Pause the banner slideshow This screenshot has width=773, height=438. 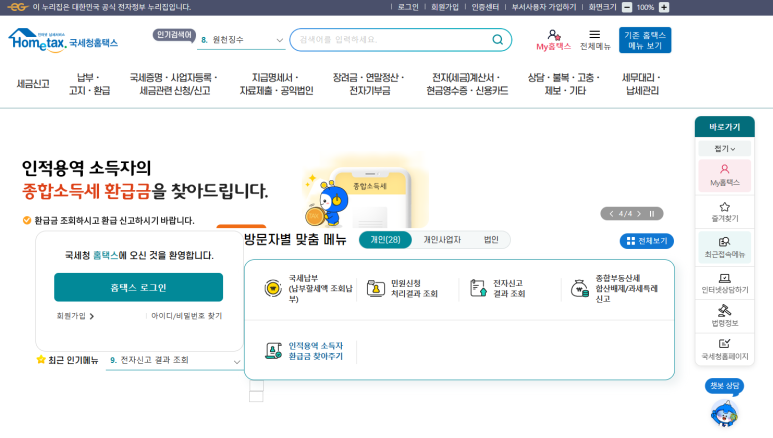coord(652,214)
